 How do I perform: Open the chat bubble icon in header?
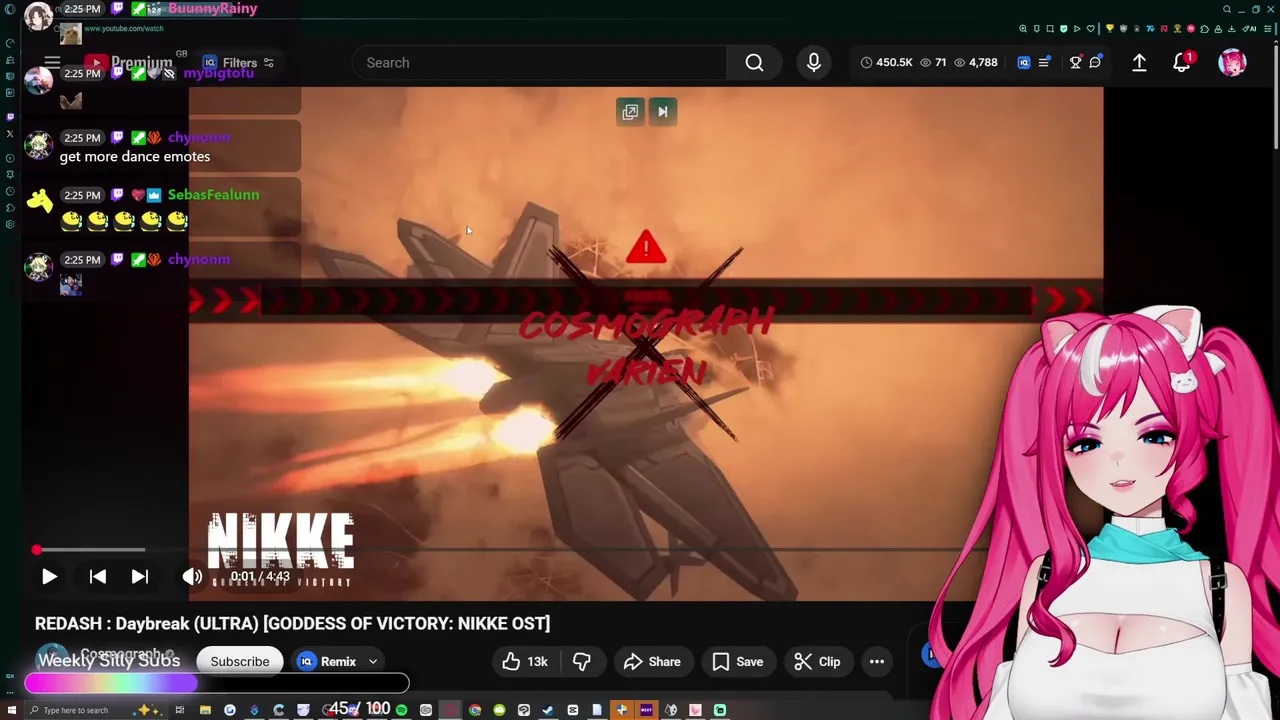(1095, 63)
